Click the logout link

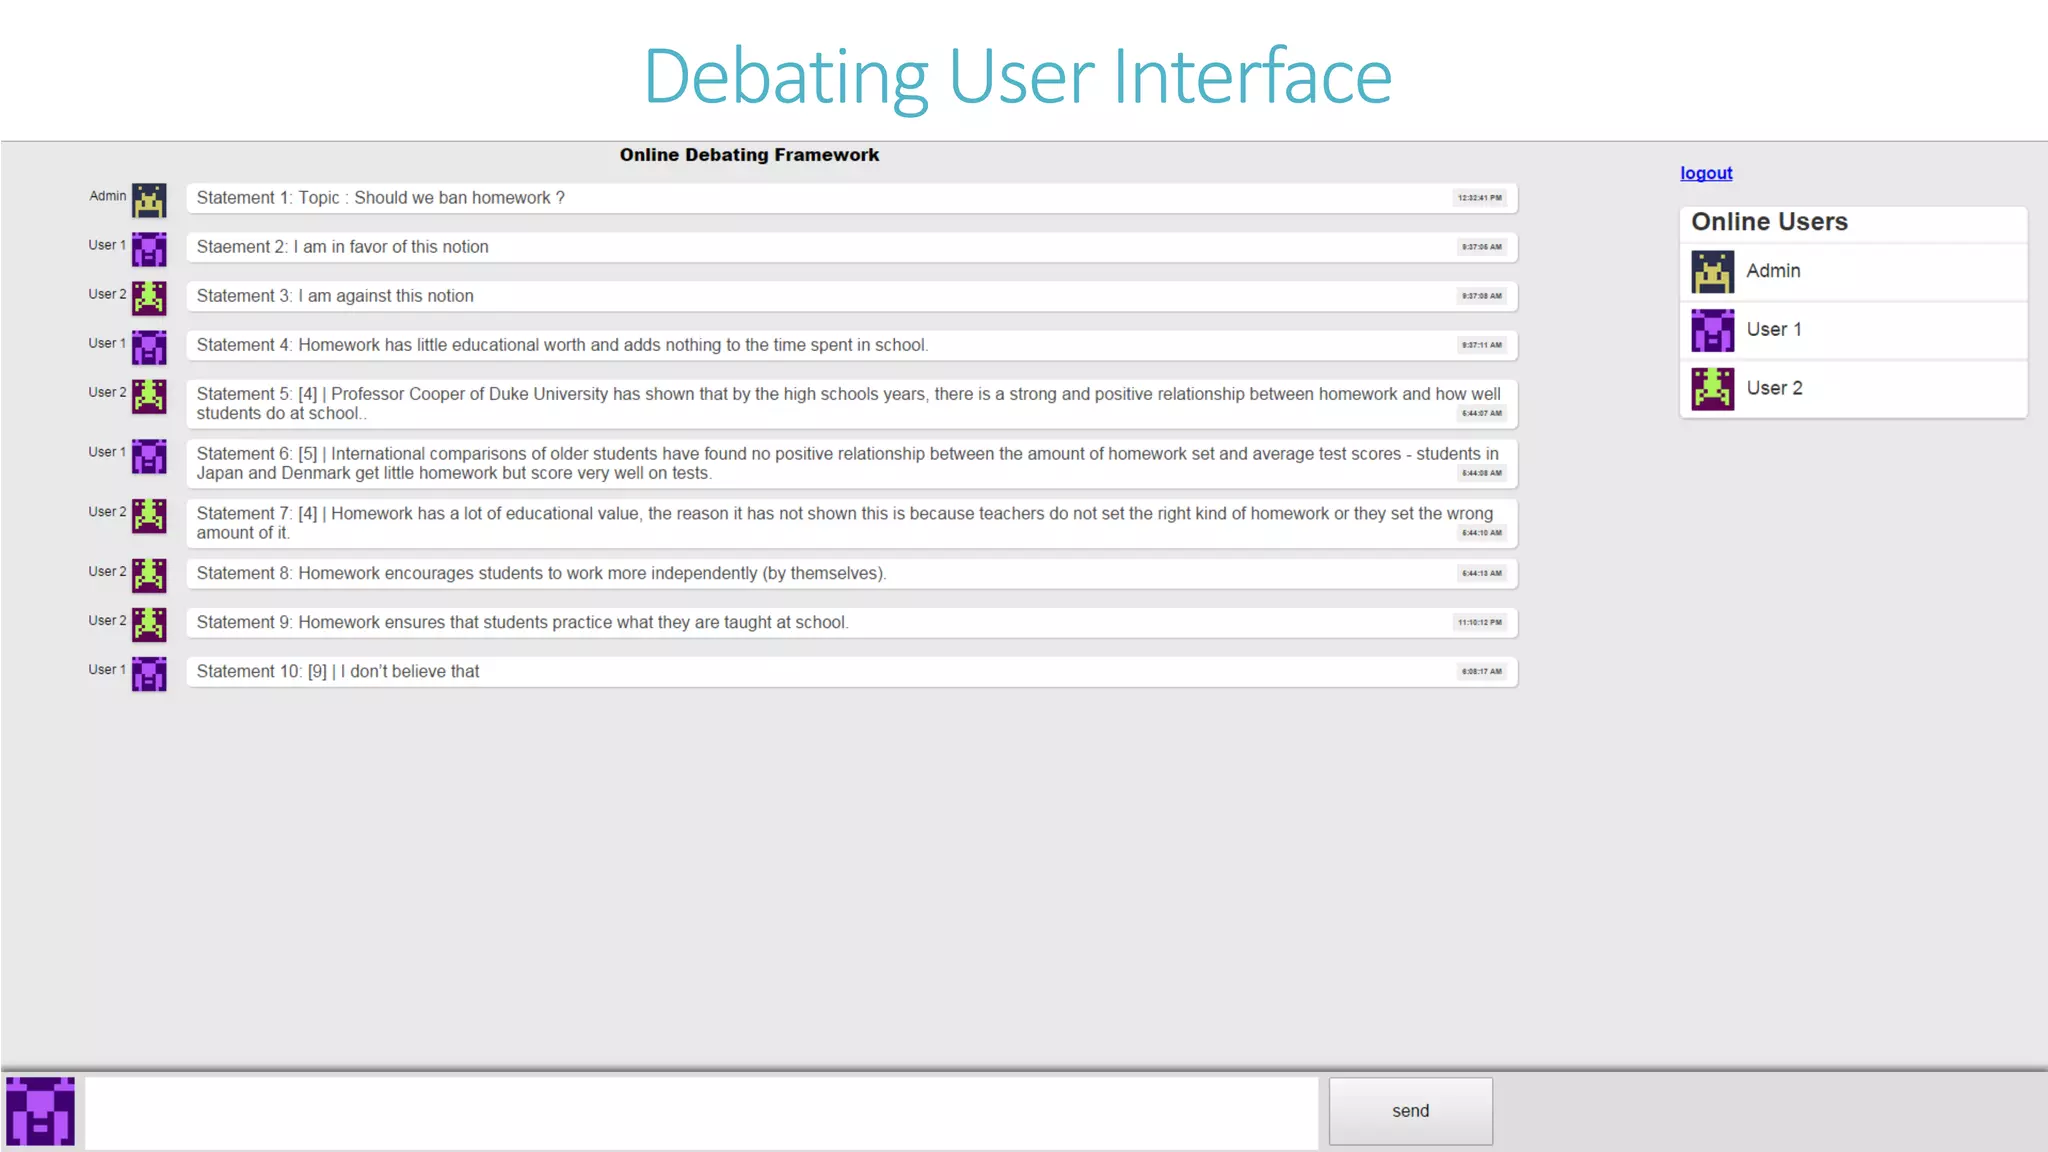1706,173
